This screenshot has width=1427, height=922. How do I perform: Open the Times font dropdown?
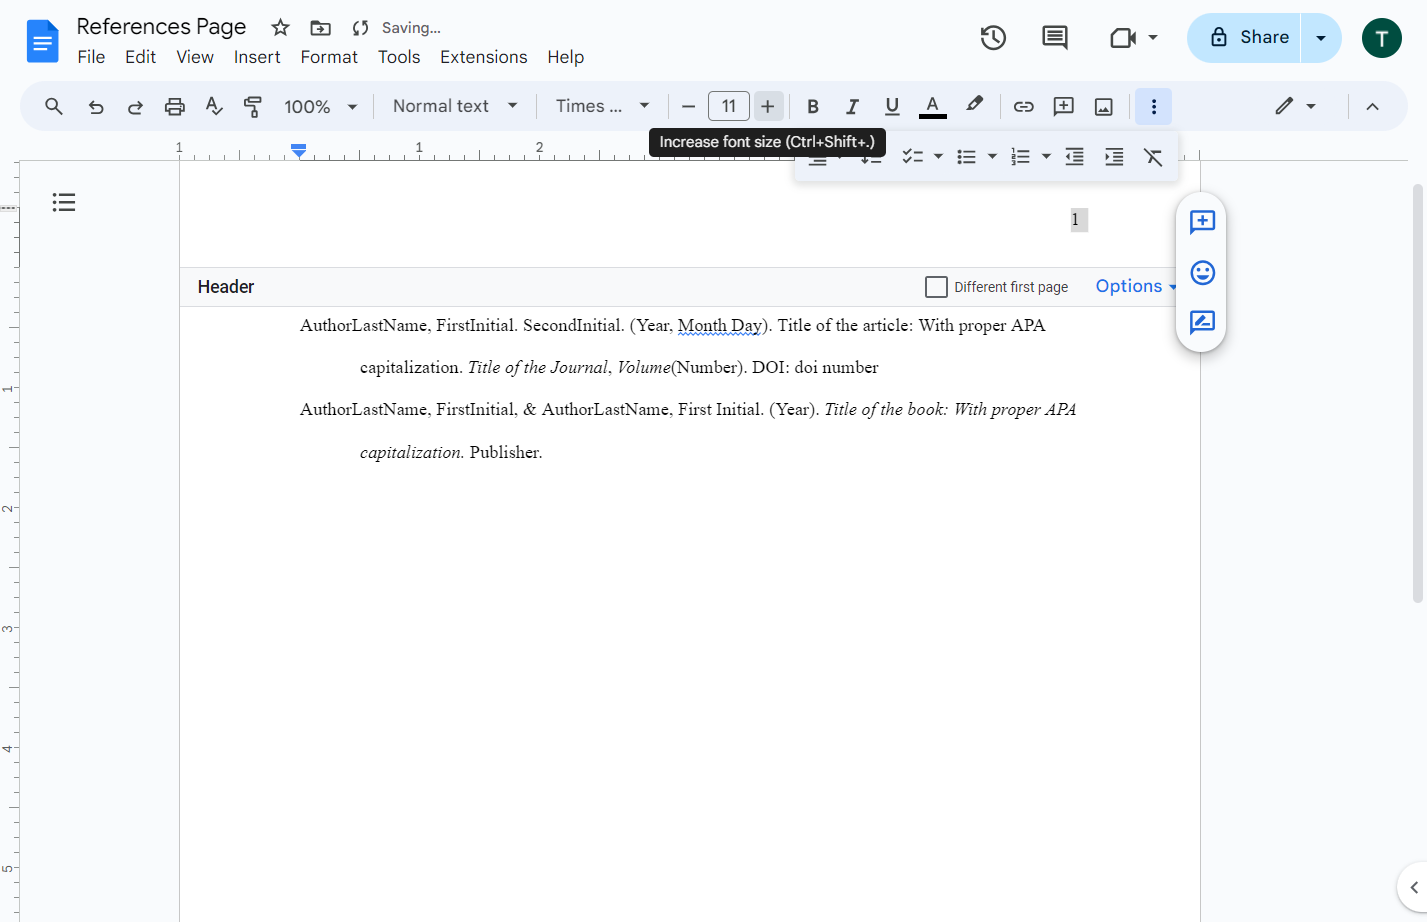pos(603,106)
